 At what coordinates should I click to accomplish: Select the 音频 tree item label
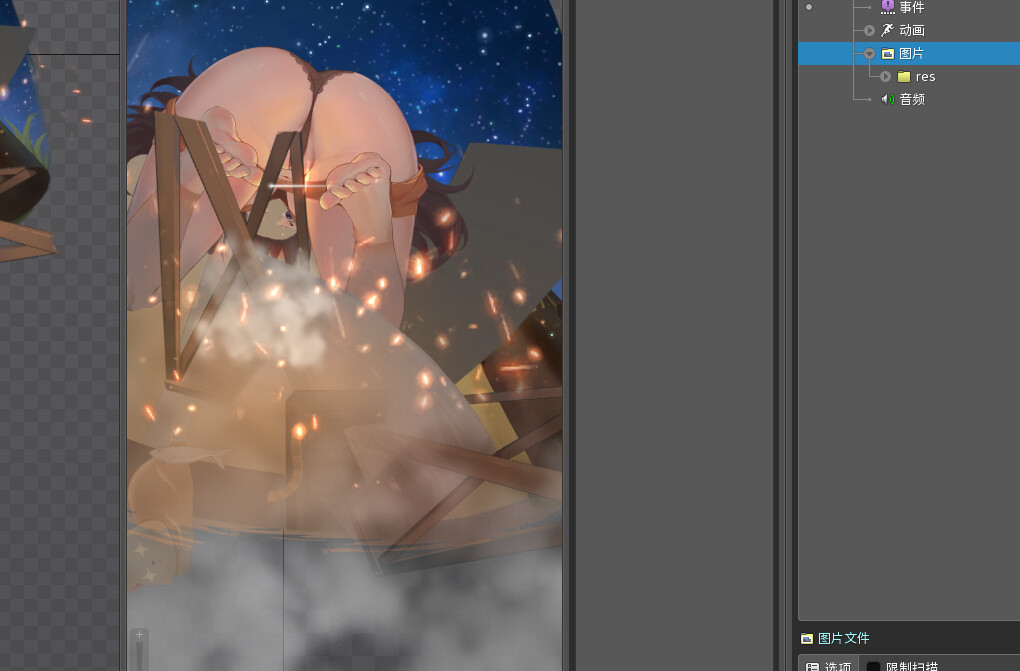point(912,99)
